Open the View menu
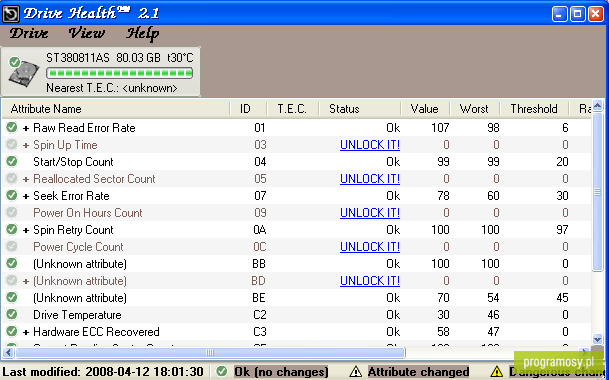 (86, 33)
